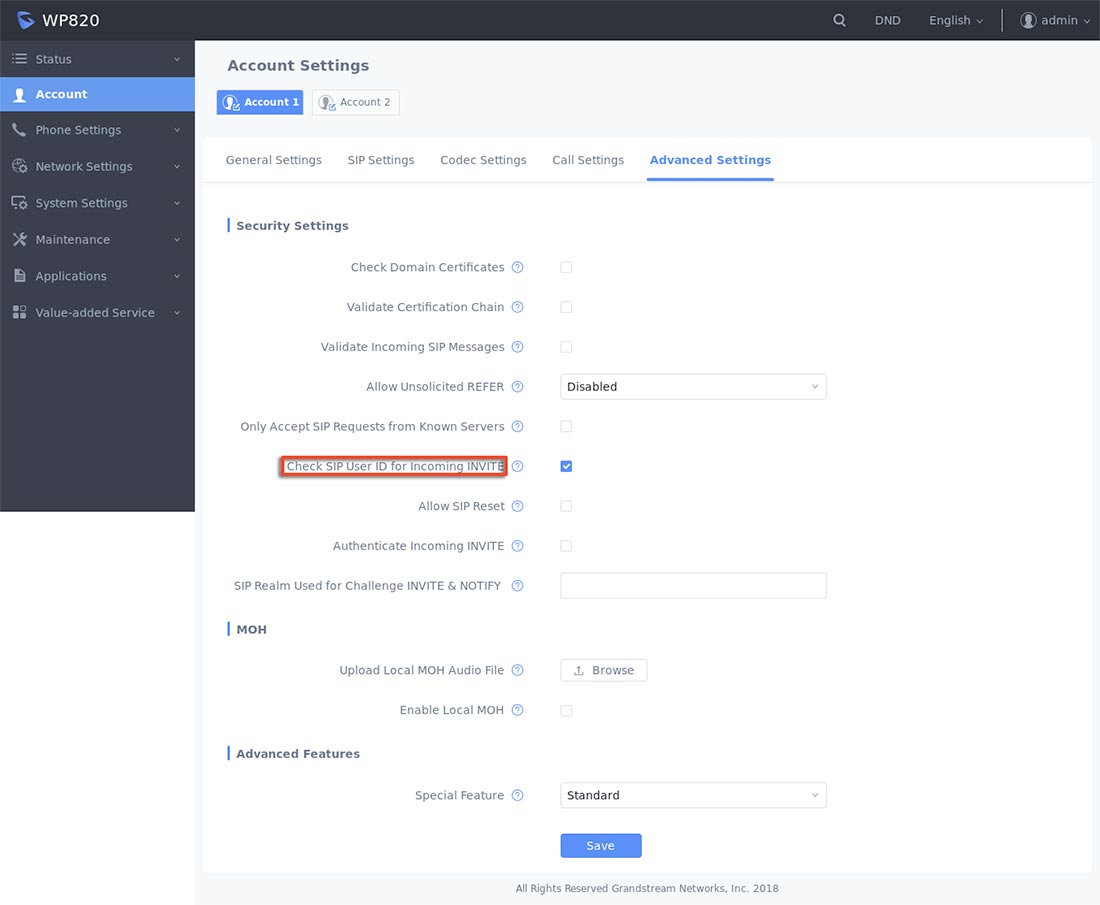1100x905 pixels.
Task: Expand the Phone Settings chevron
Action: coord(177,130)
